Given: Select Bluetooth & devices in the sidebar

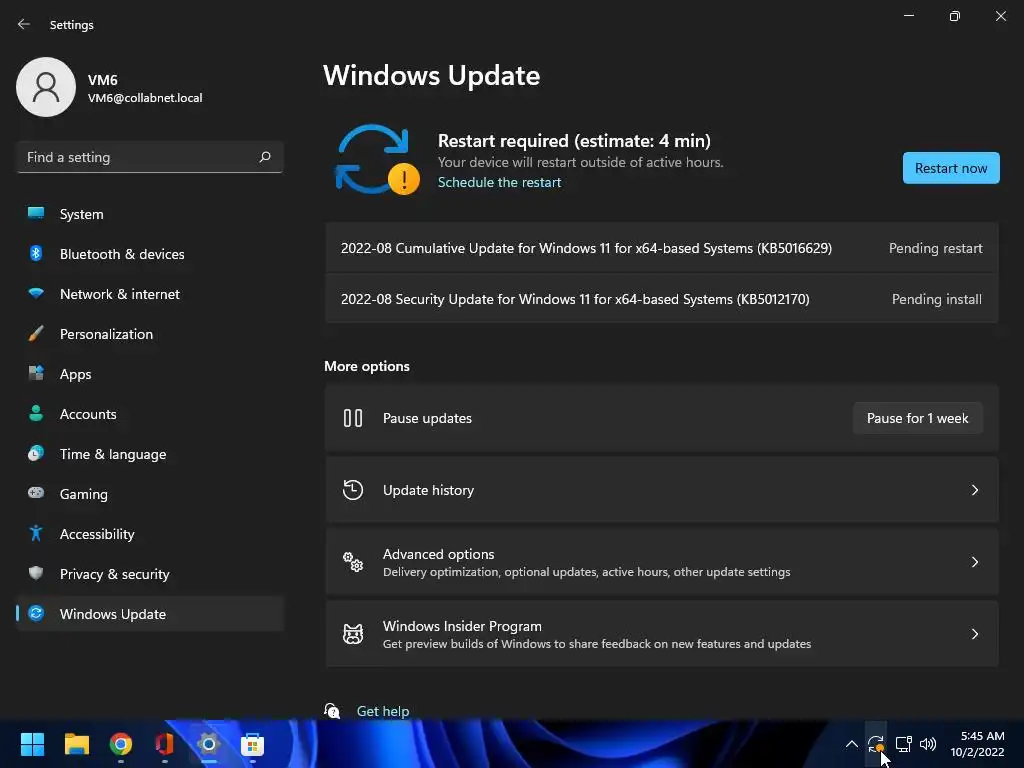Looking at the screenshot, I should tap(150, 253).
